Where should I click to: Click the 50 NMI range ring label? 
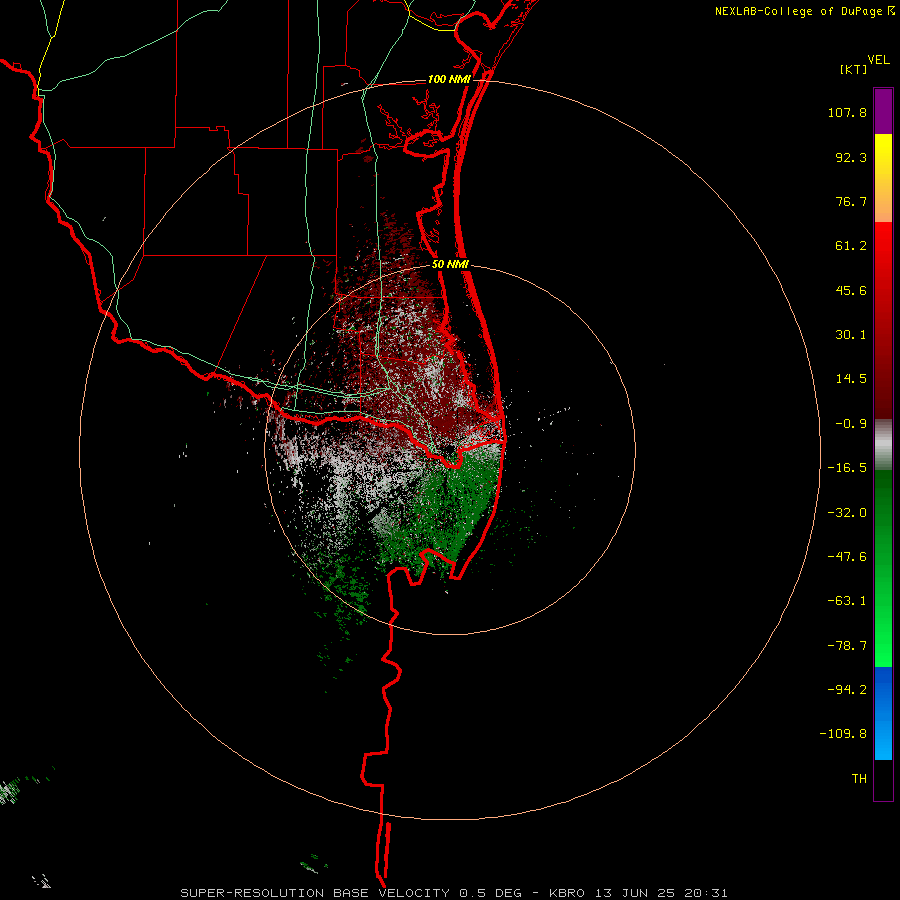pos(450,265)
